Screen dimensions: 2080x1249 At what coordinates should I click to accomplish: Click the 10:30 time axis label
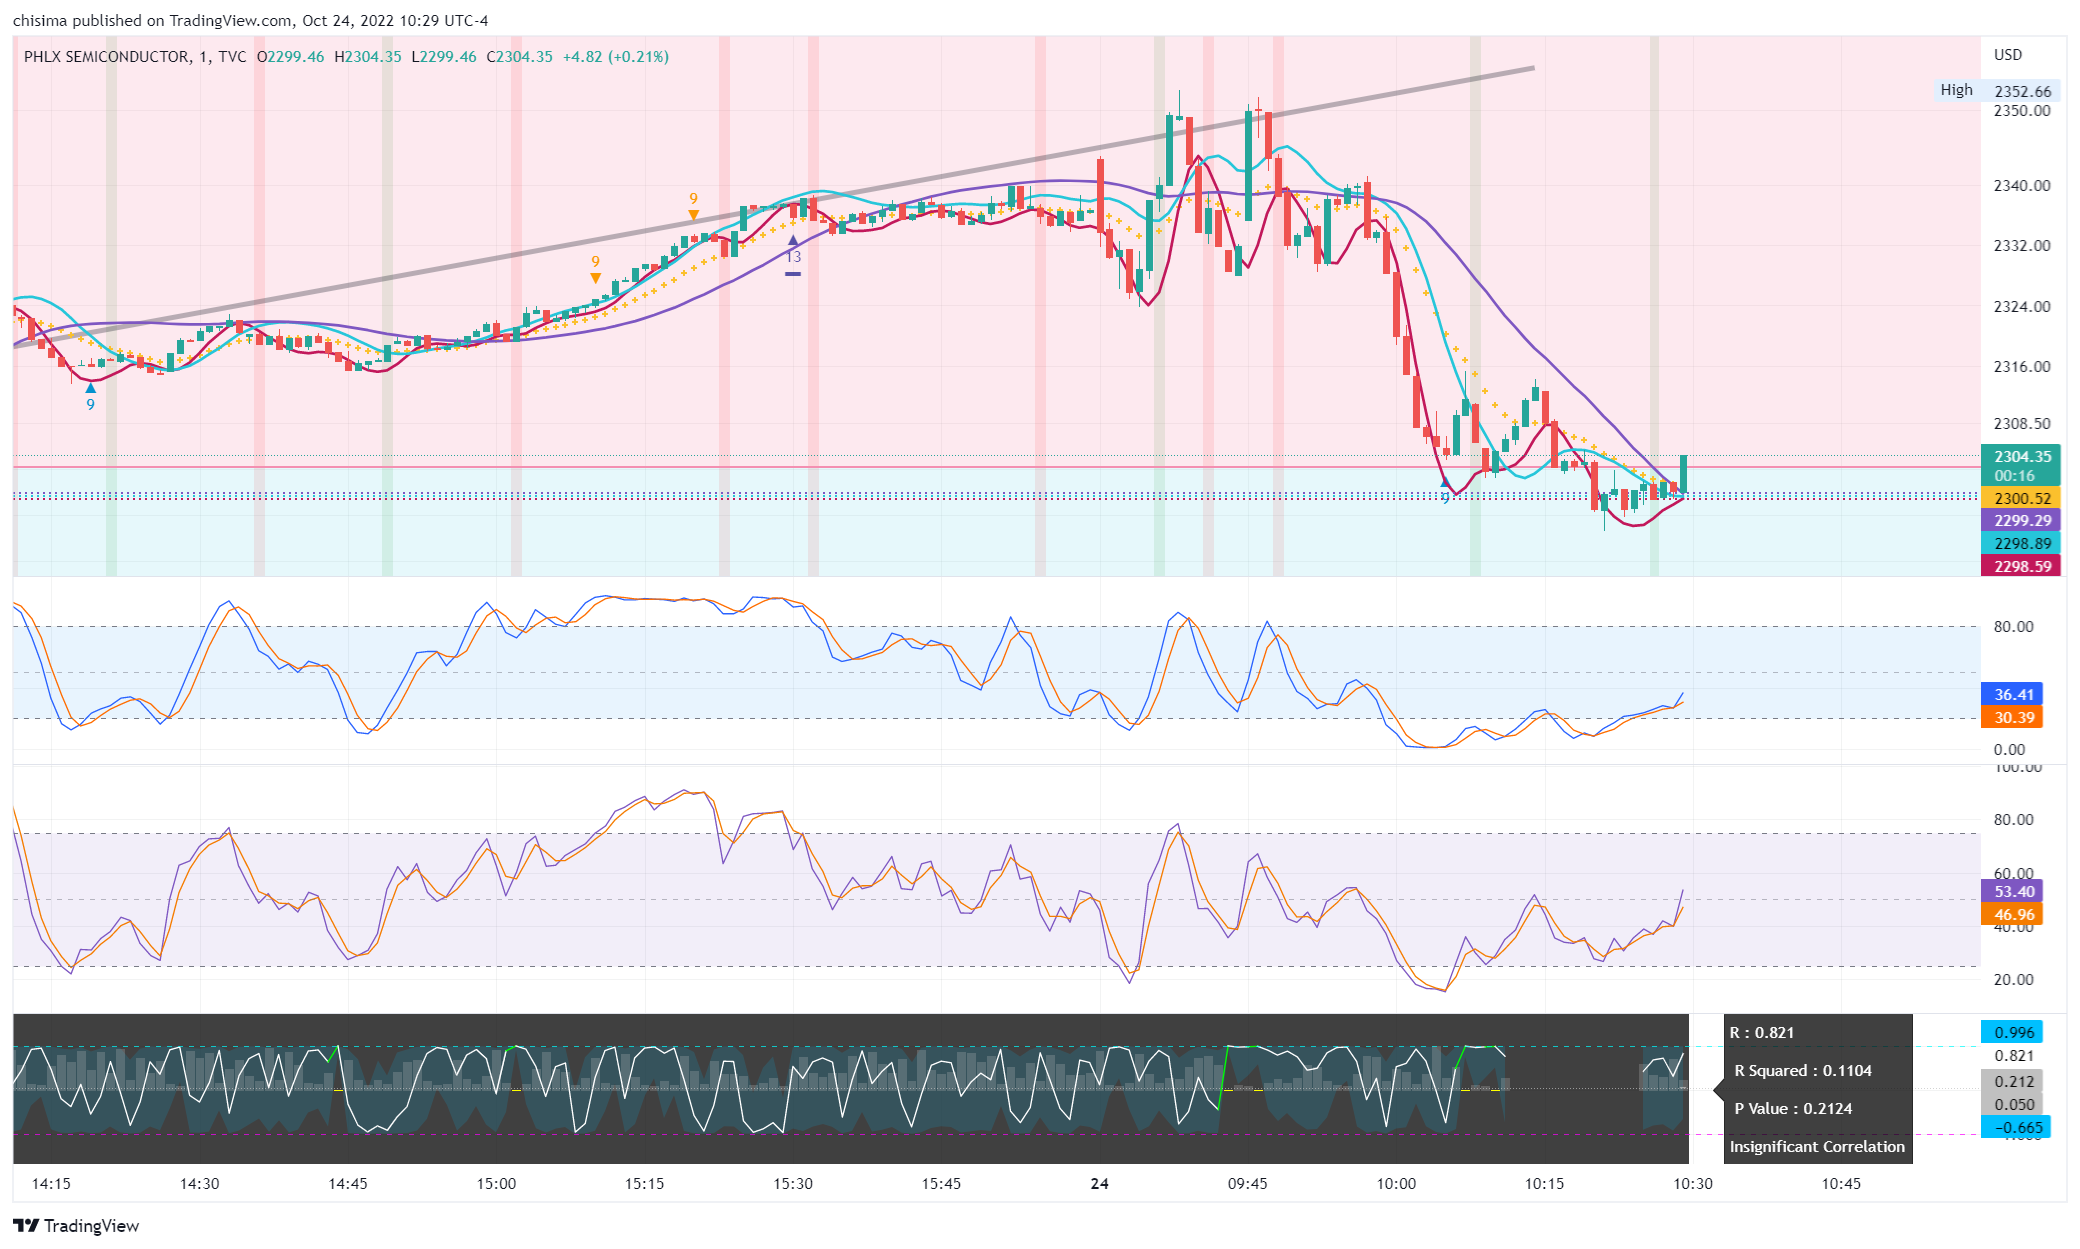1692,1184
